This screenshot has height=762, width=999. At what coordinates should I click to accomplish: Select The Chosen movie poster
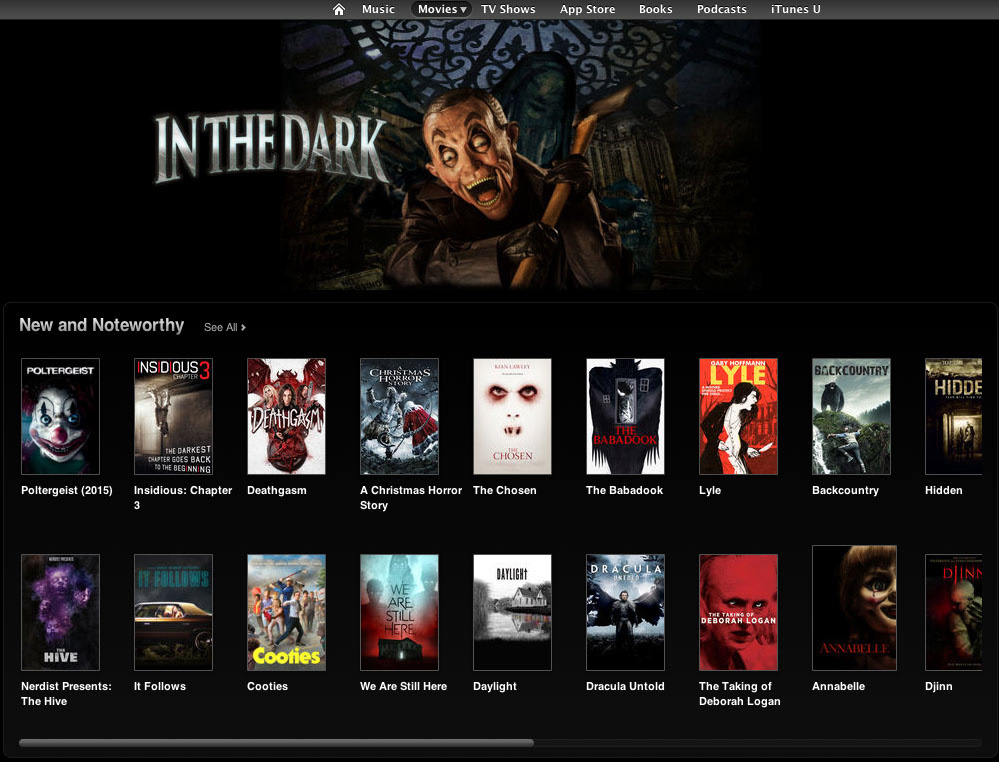click(x=512, y=416)
